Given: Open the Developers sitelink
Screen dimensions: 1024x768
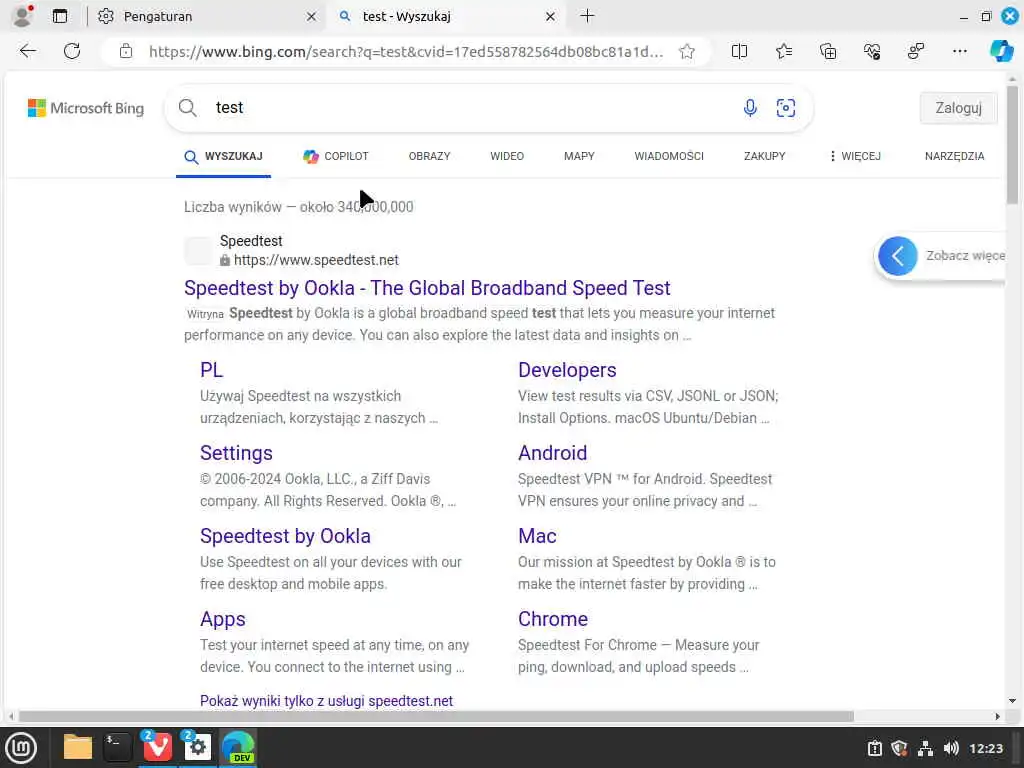Looking at the screenshot, I should 567,370.
